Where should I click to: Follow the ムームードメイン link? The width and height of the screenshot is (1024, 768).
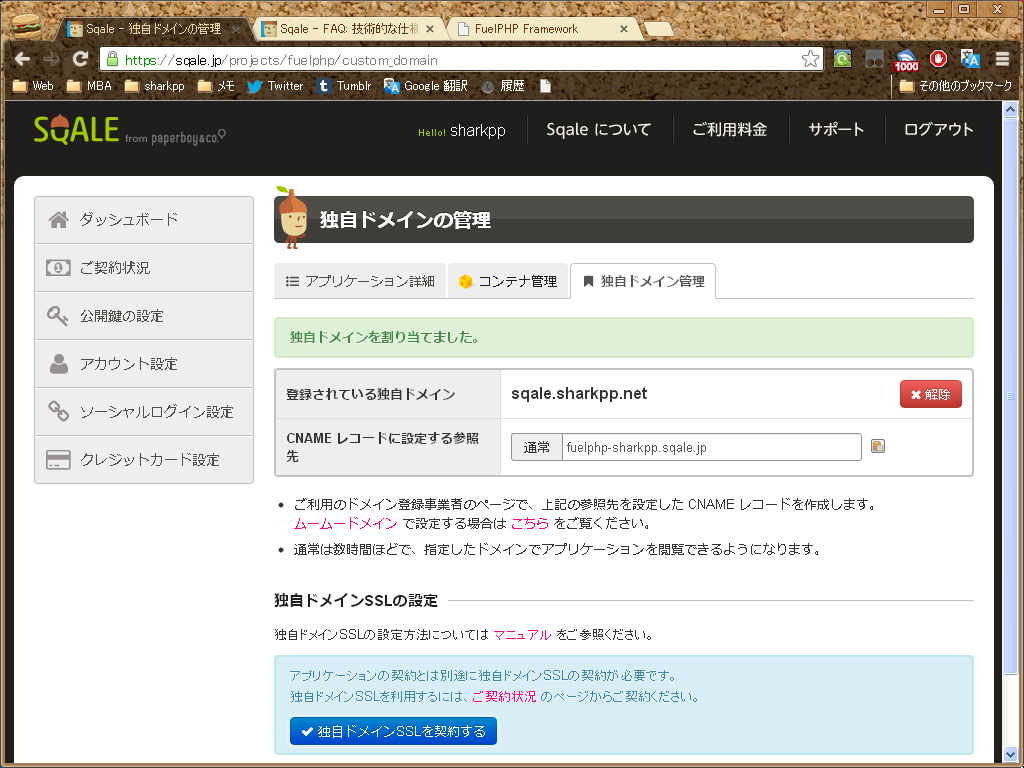pos(345,523)
